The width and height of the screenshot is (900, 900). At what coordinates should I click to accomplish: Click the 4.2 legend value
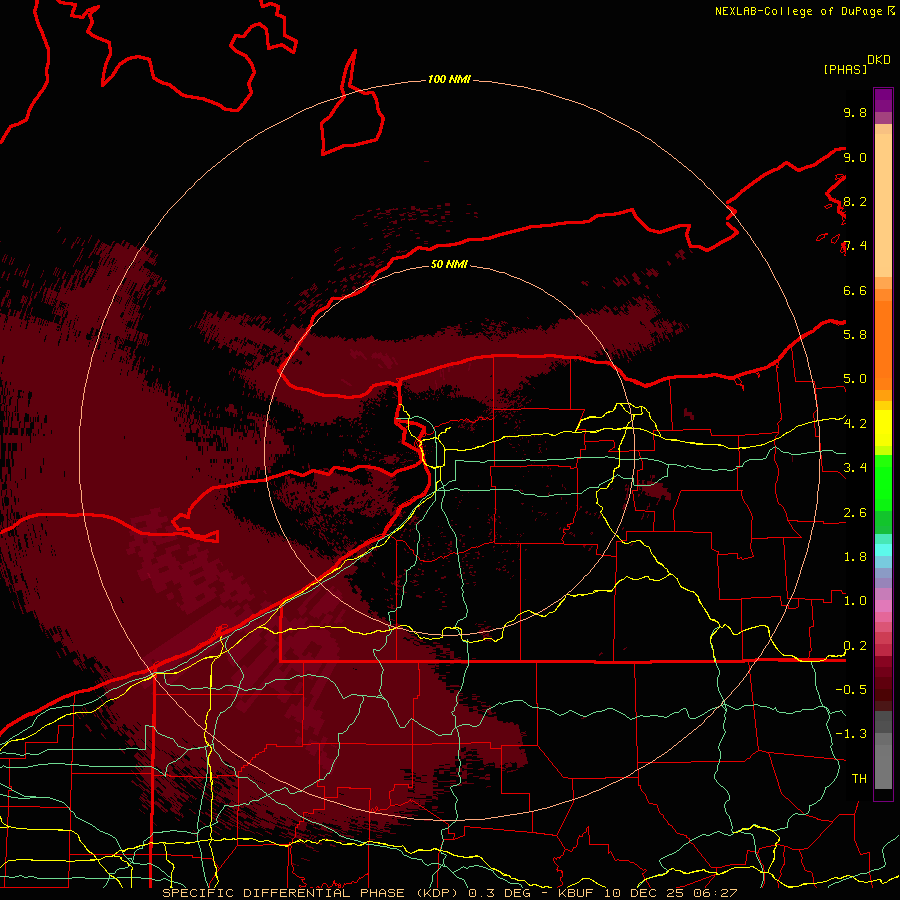click(855, 424)
